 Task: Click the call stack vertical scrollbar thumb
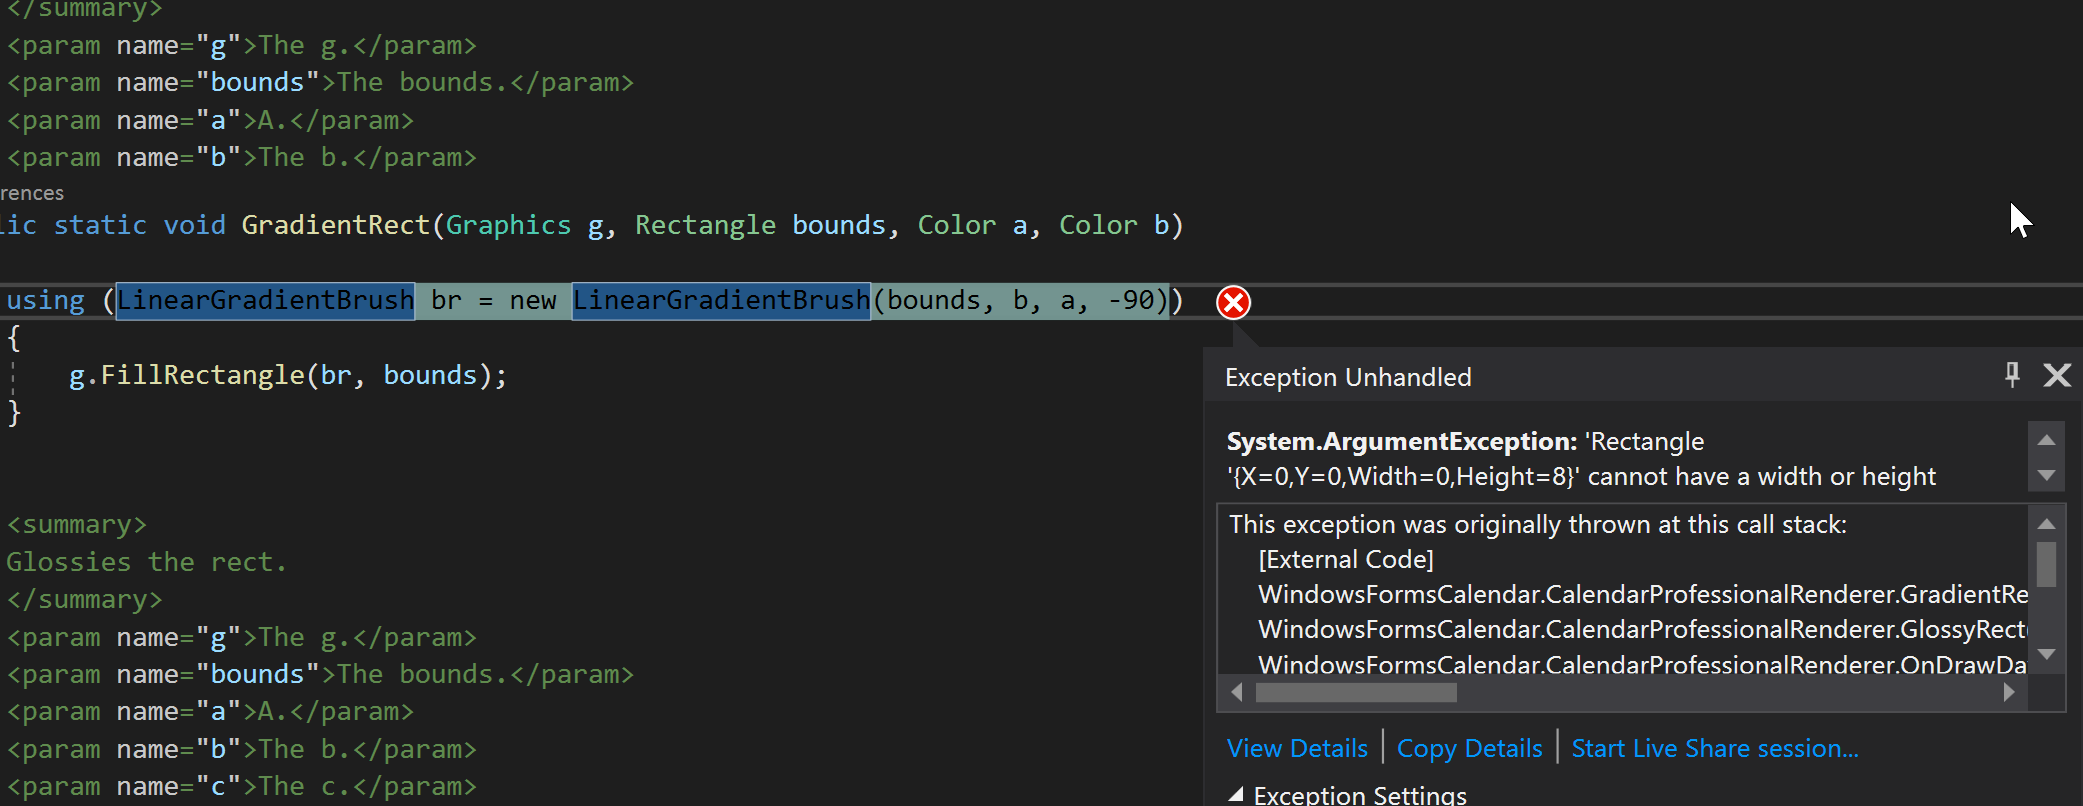click(x=2046, y=564)
